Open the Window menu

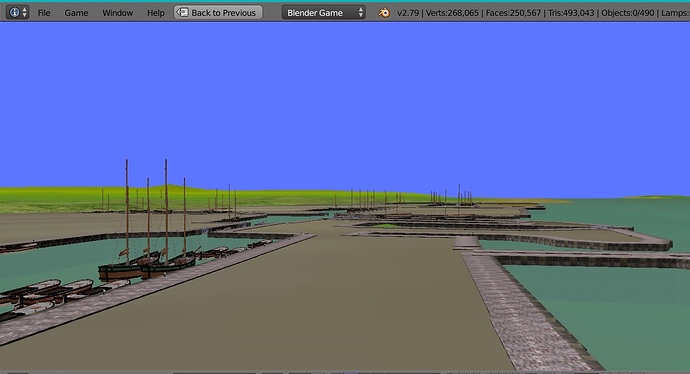(117, 13)
